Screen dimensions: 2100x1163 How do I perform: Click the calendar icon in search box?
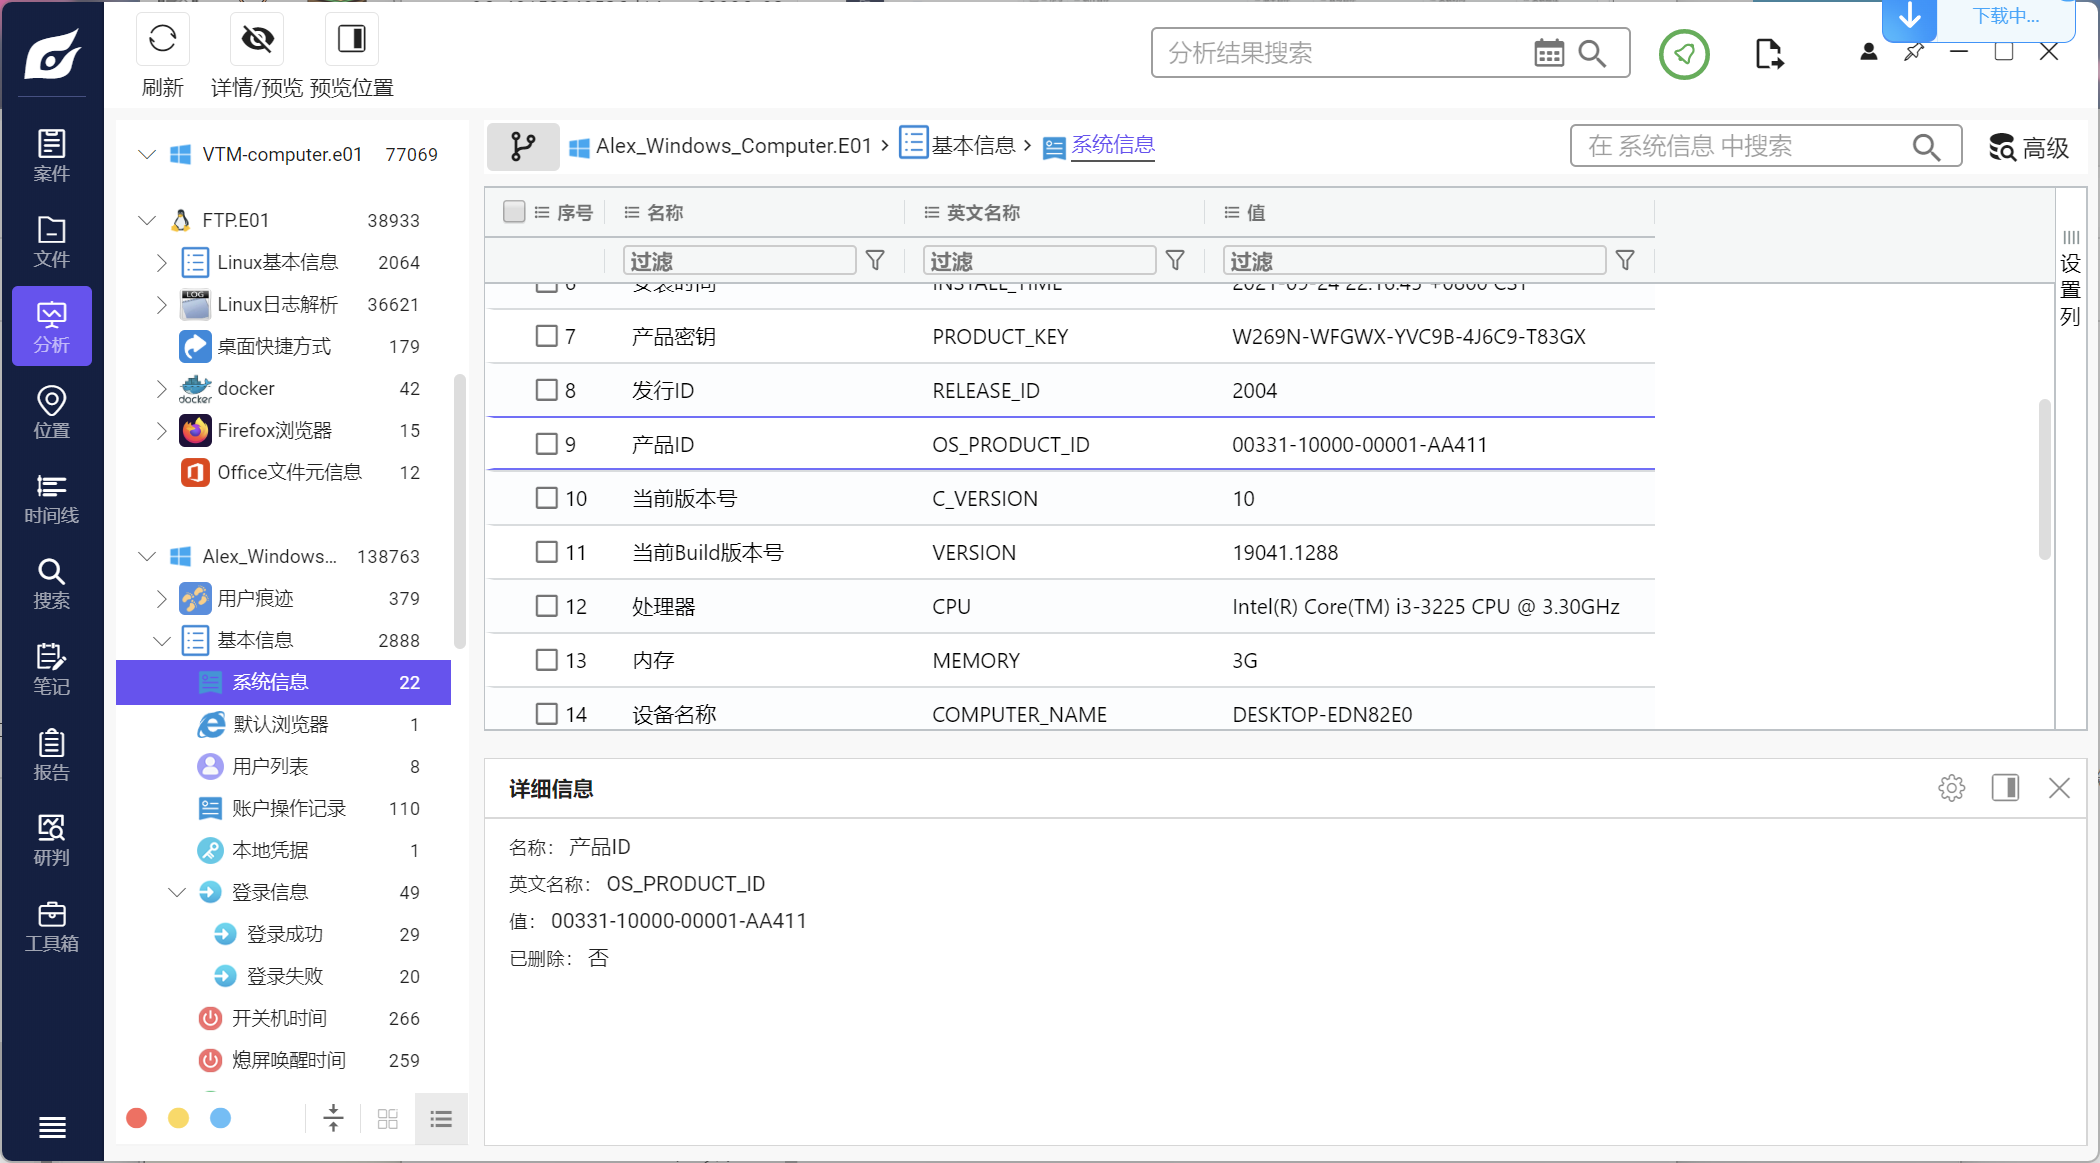coord(1549,53)
